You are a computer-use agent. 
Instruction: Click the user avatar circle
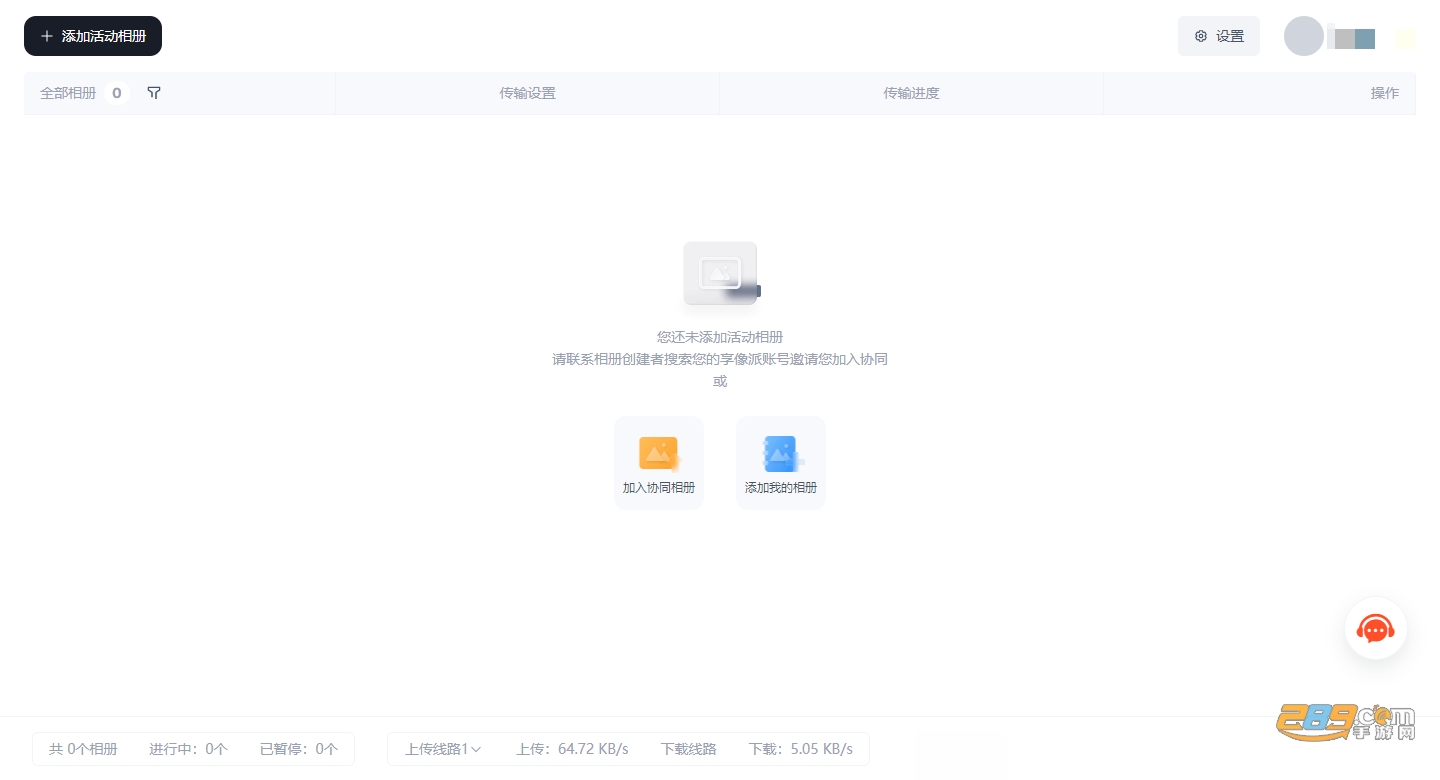(1304, 36)
